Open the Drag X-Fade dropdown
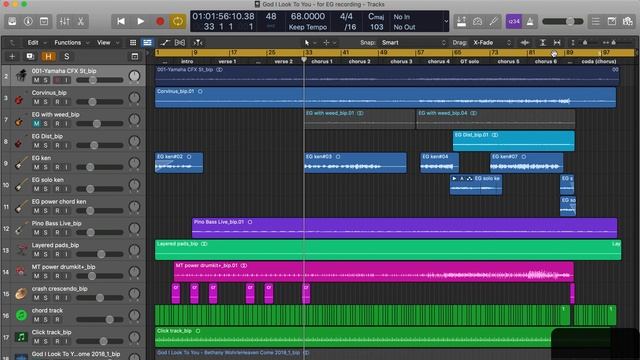This screenshot has width=640, height=360. click(492, 42)
